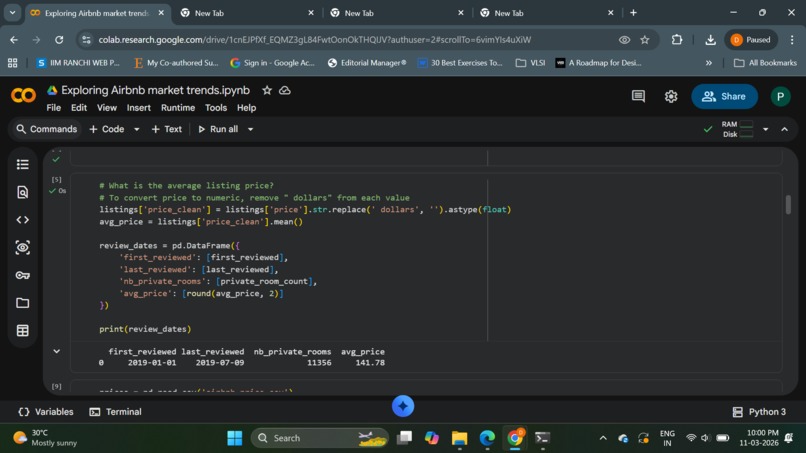The height and width of the screenshot is (453, 806).
Task: Open the bookmarks apps grid icon
Action: click(x=12, y=63)
